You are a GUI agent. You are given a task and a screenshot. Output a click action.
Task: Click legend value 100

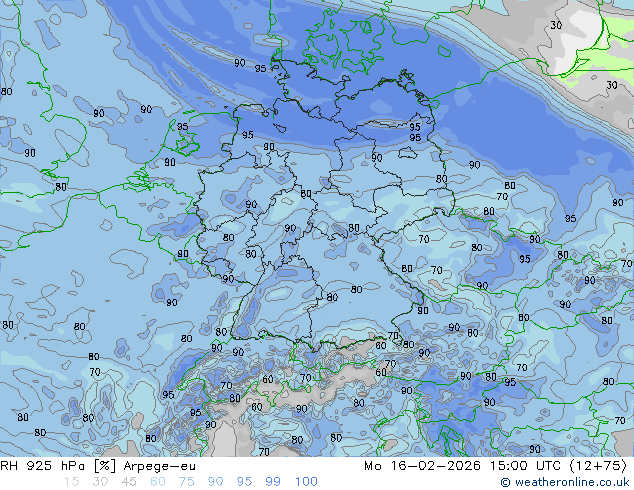pos(306,482)
